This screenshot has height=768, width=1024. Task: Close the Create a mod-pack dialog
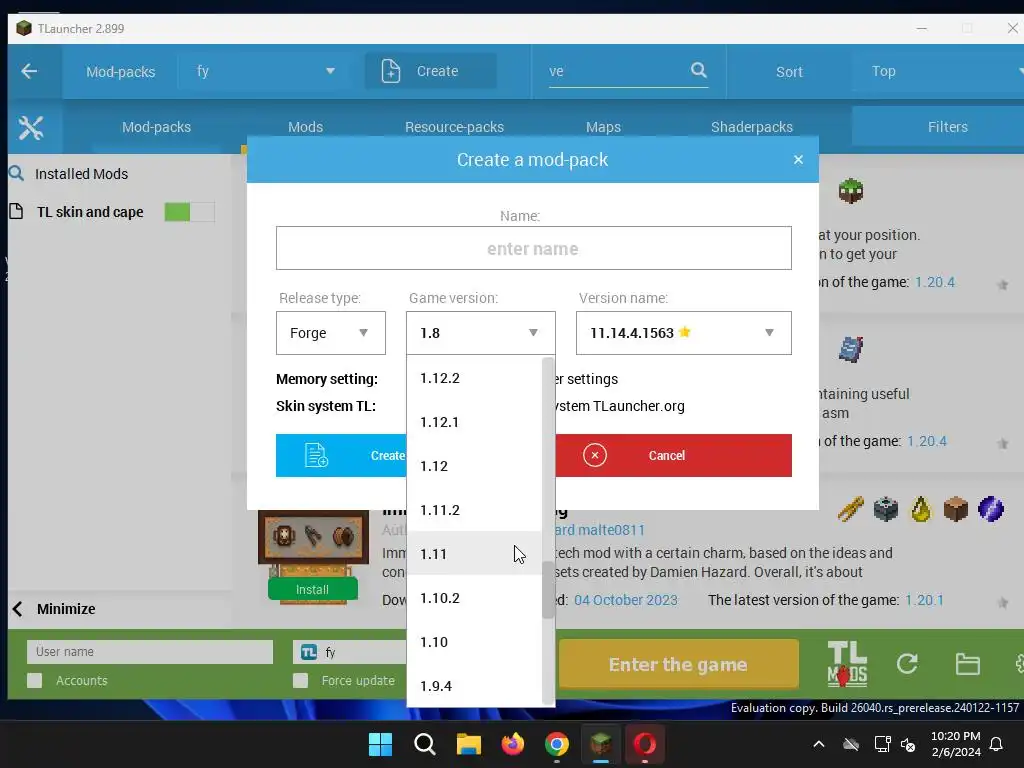(798, 159)
